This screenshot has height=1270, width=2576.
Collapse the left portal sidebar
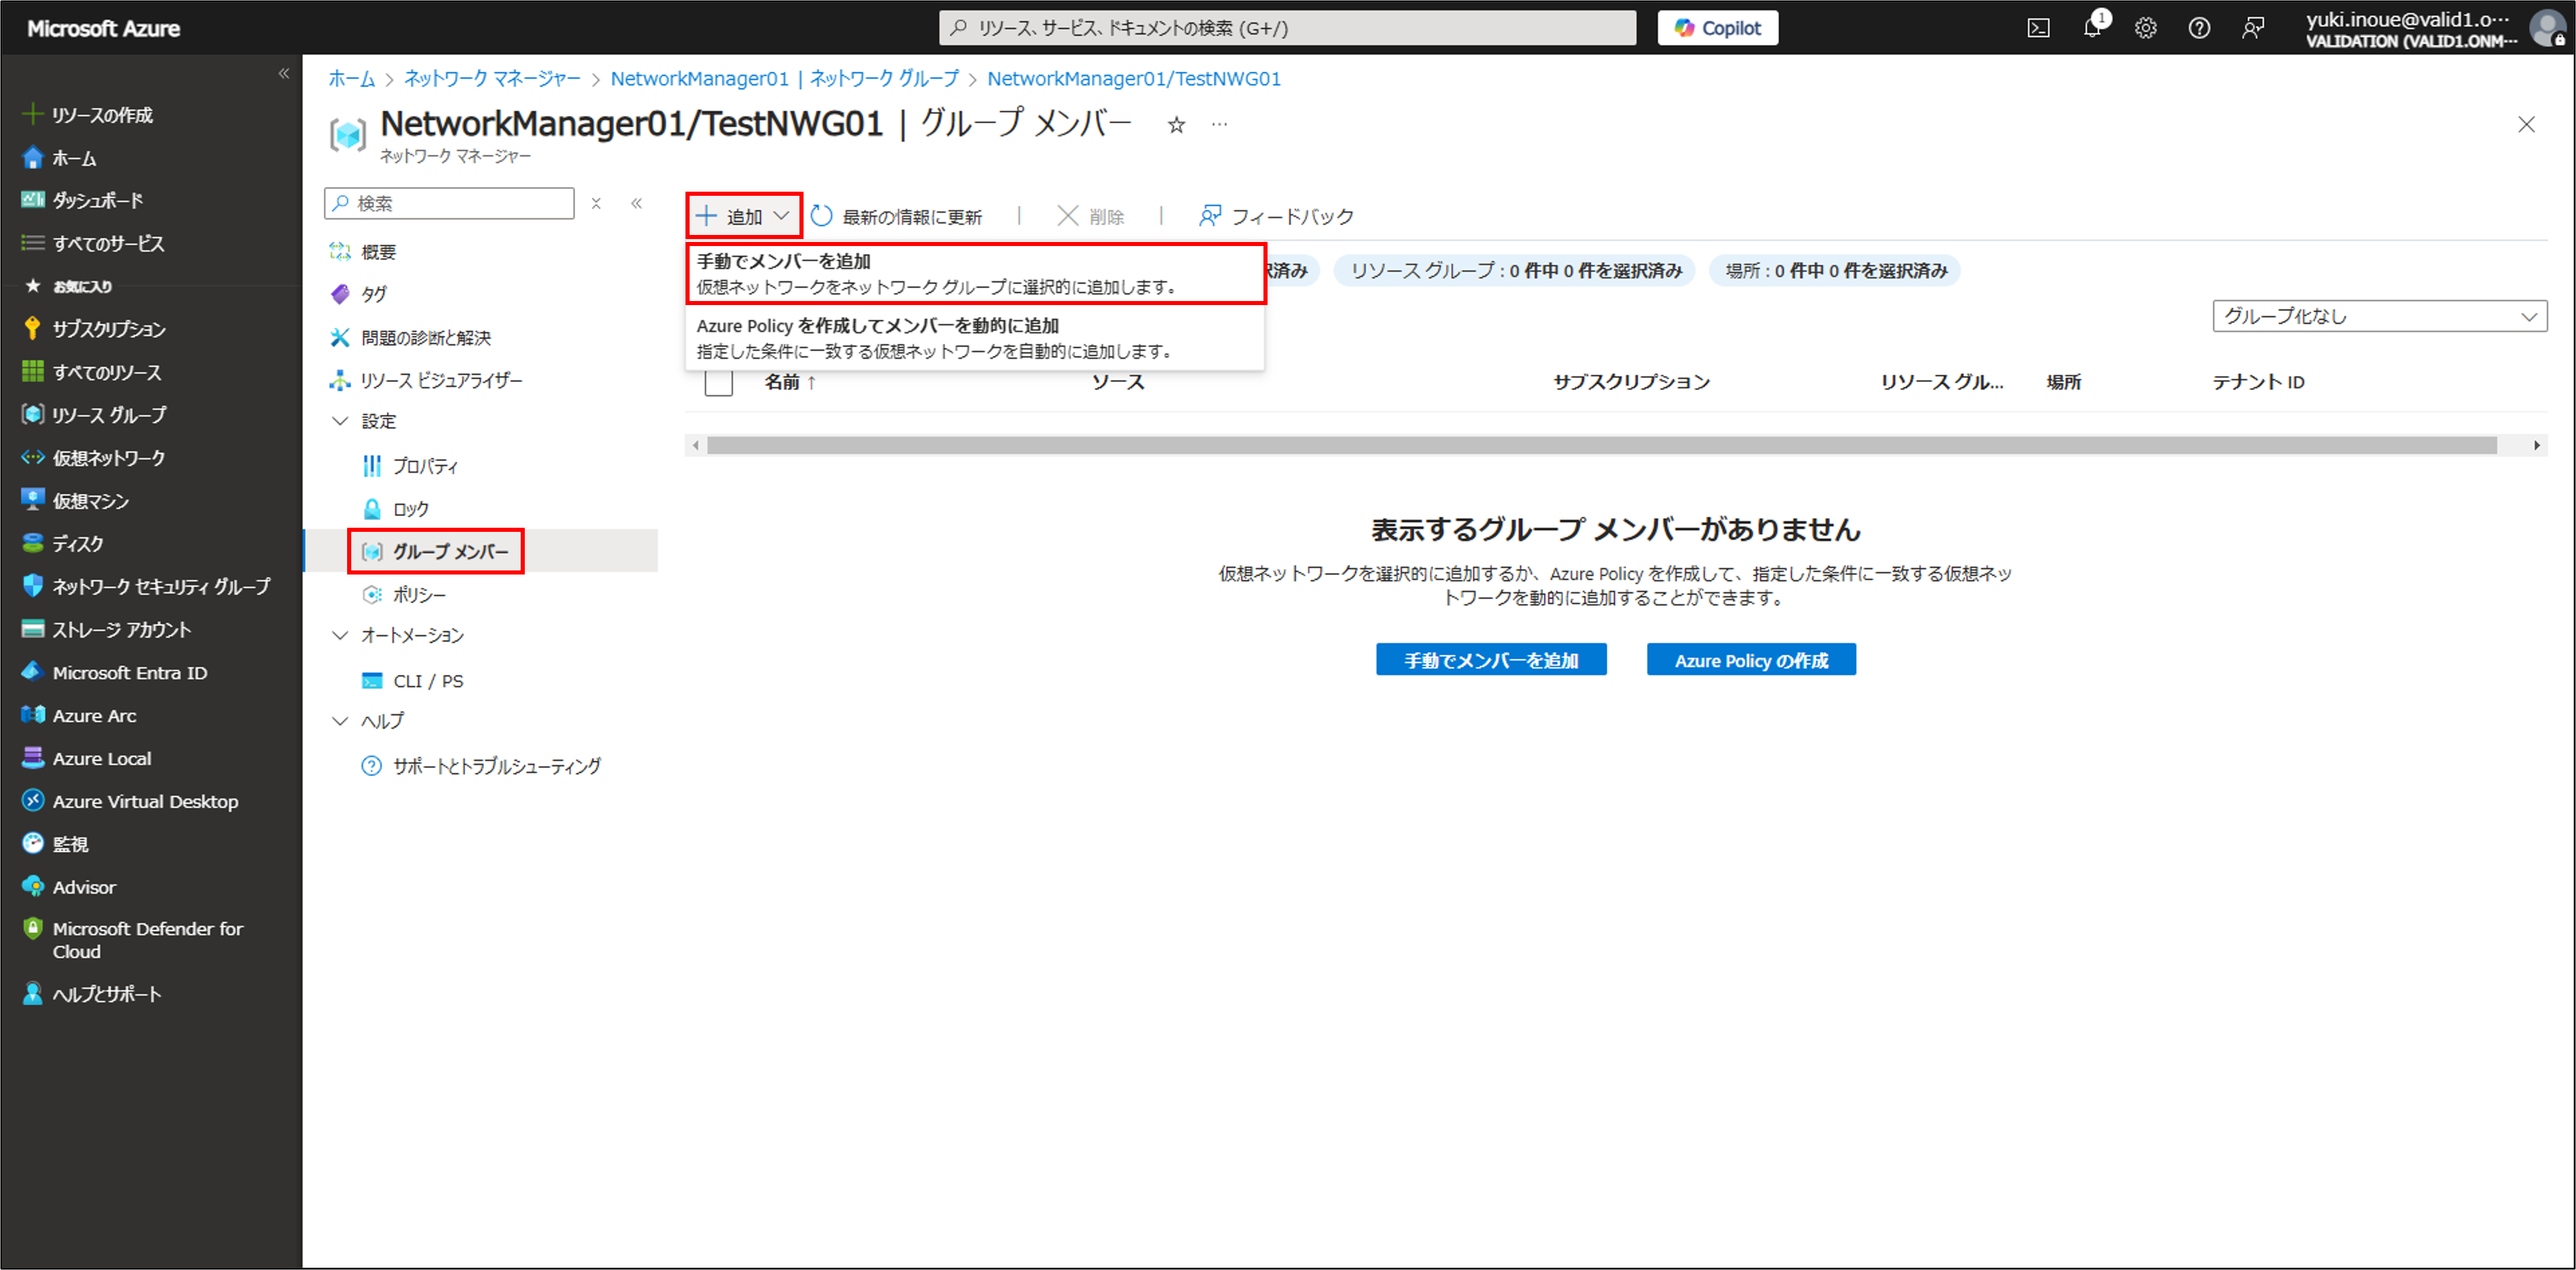(x=284, y=73)
